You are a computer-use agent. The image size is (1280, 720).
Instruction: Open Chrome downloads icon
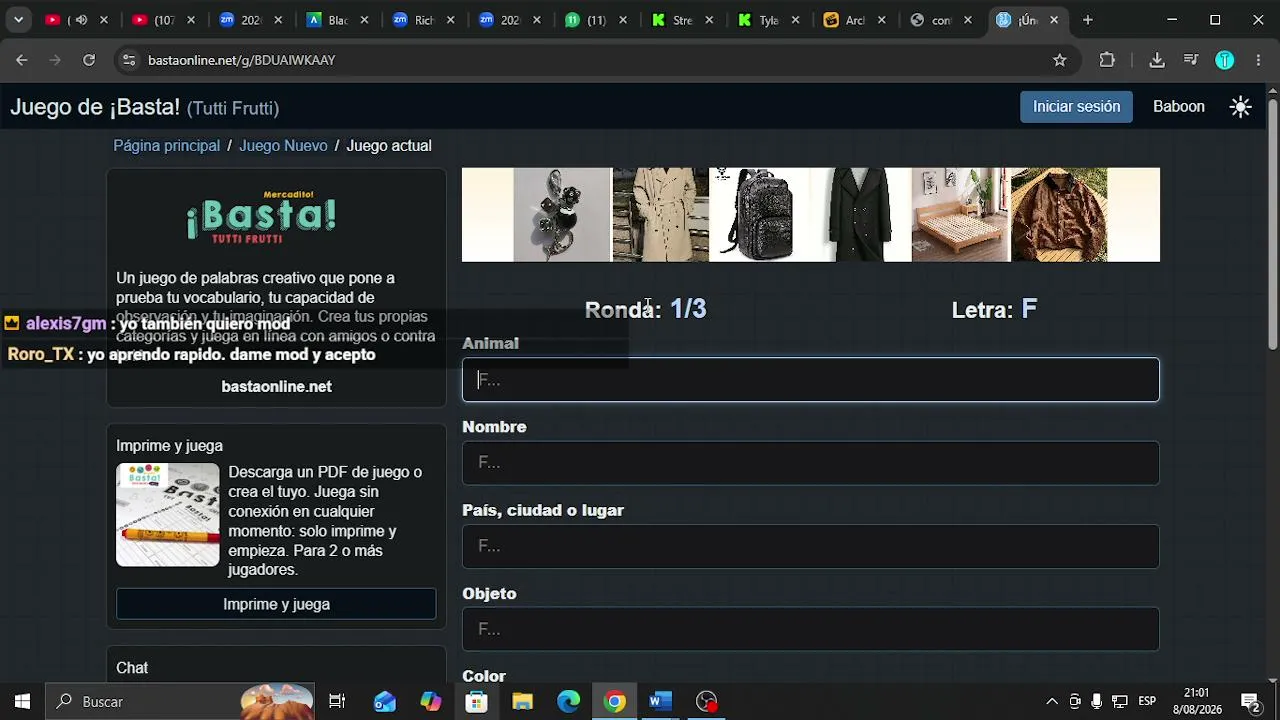pos(1157,60)
